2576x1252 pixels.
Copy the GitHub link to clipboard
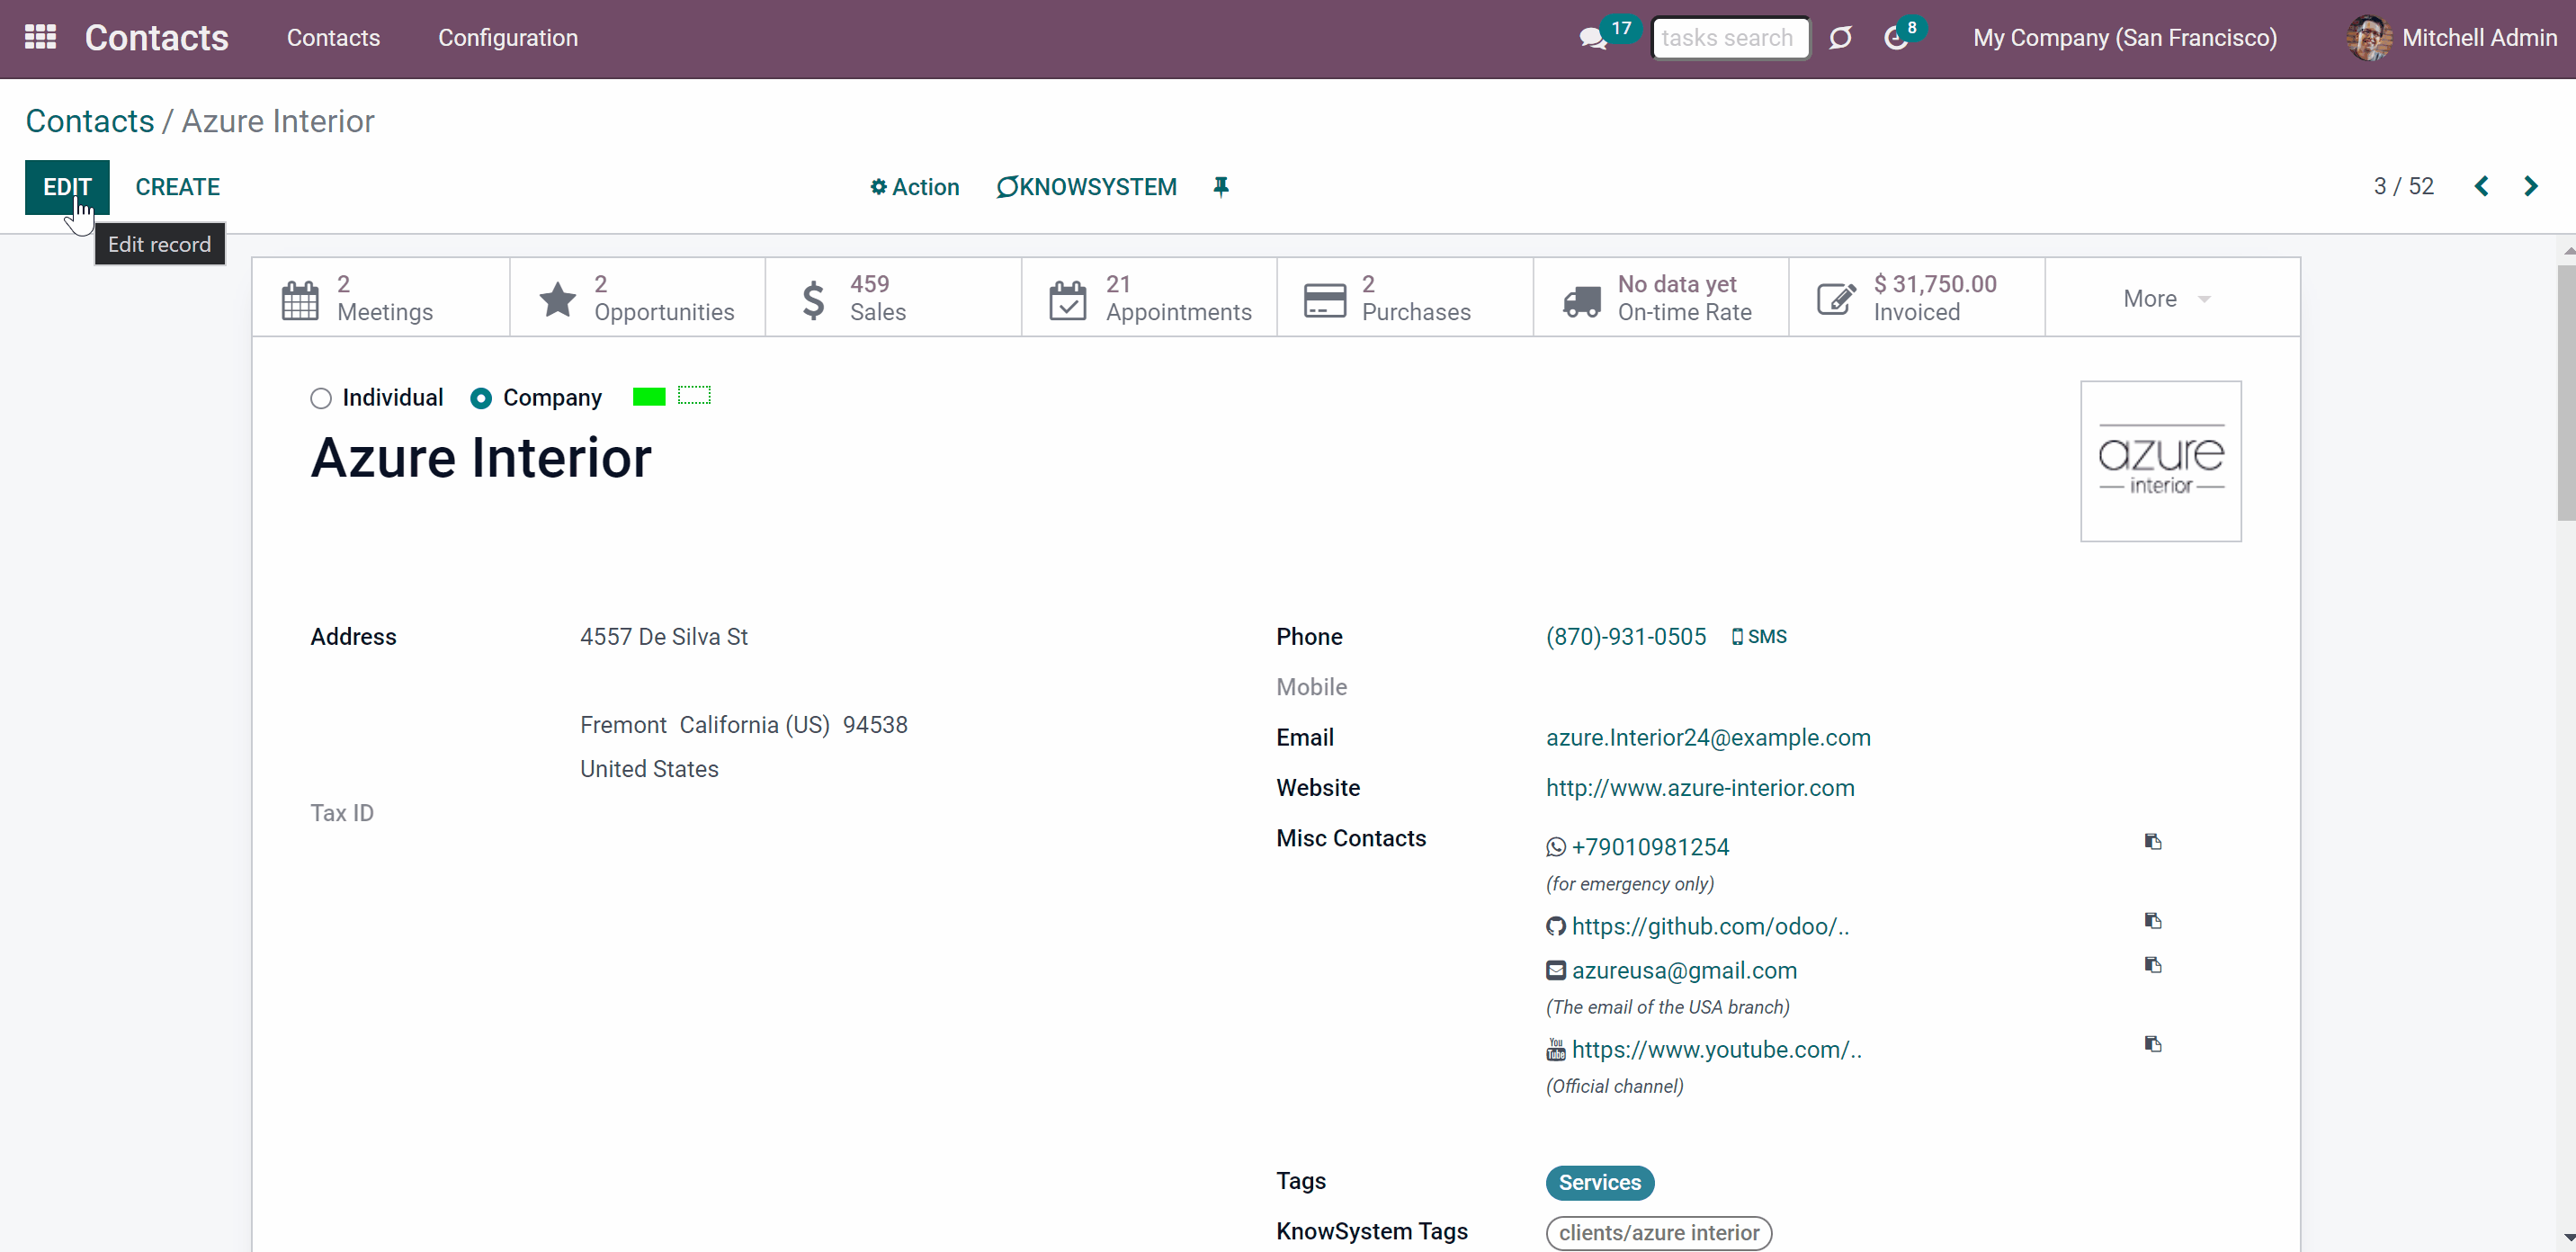click(x=2153, y=921)
